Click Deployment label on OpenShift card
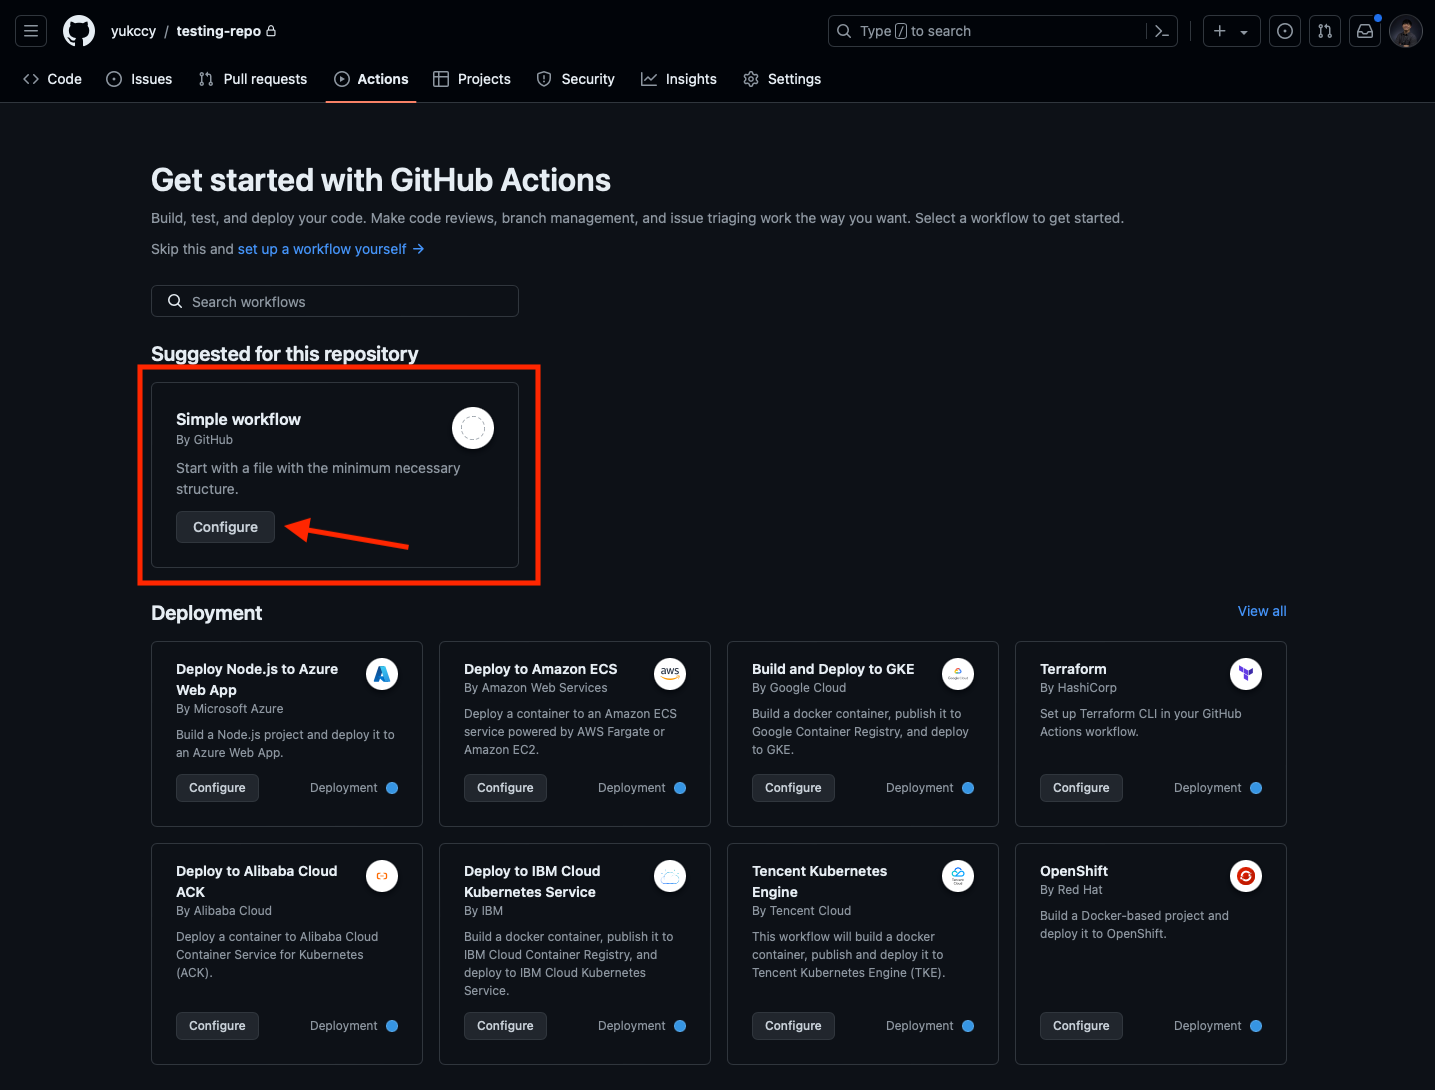Viewport: 1435px width, 1090px height. click(1207, 1026)
